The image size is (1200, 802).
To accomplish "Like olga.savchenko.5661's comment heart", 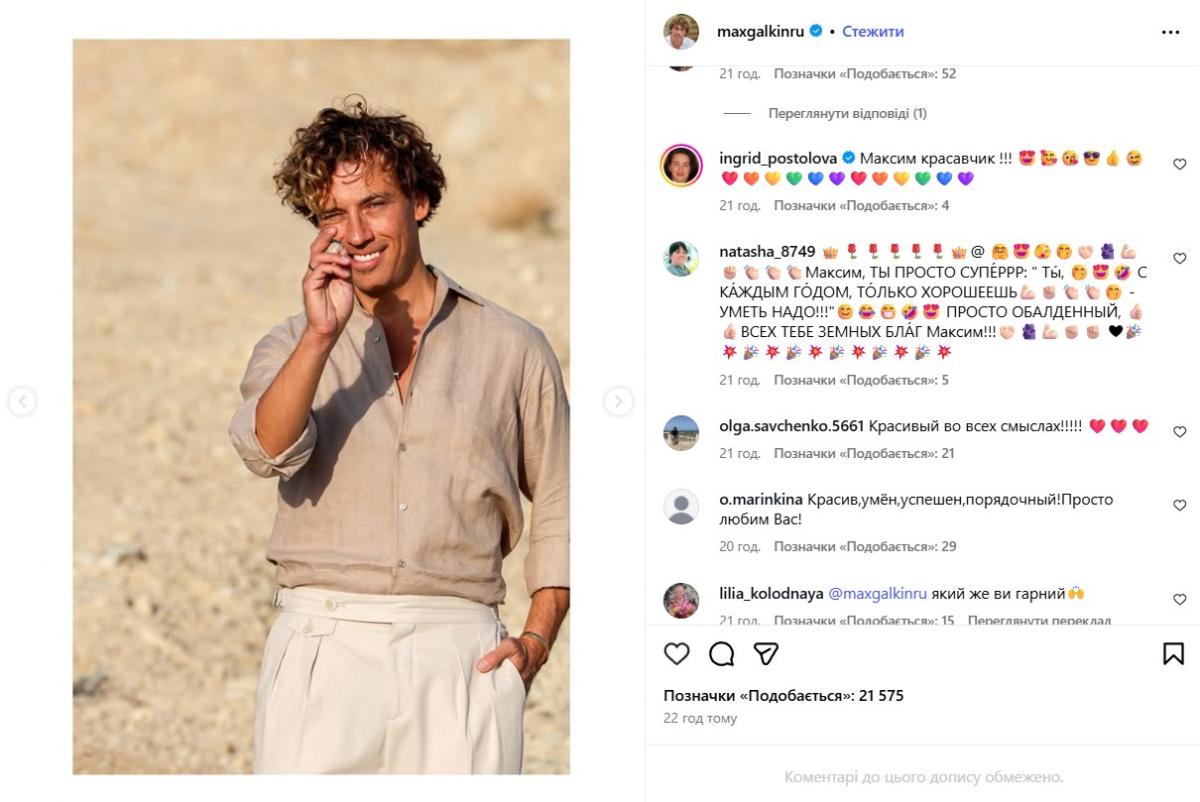I will click(x=1179, y=432).
